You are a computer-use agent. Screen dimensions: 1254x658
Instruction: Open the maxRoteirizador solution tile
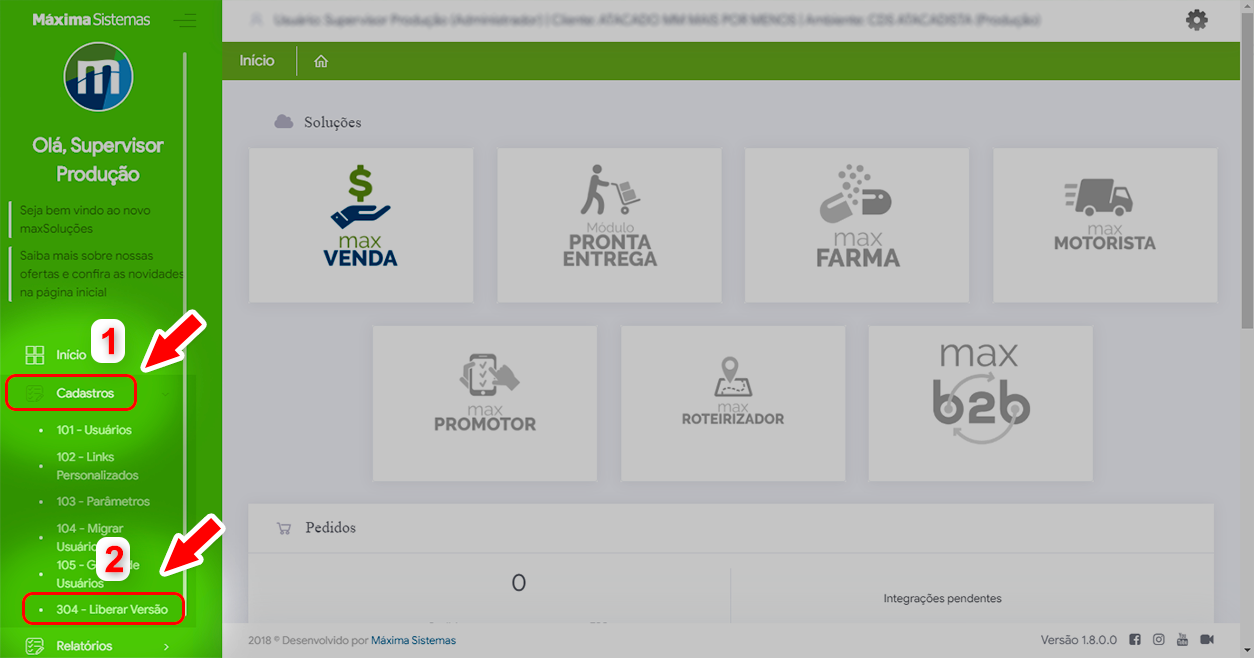[x=733, y=403]
